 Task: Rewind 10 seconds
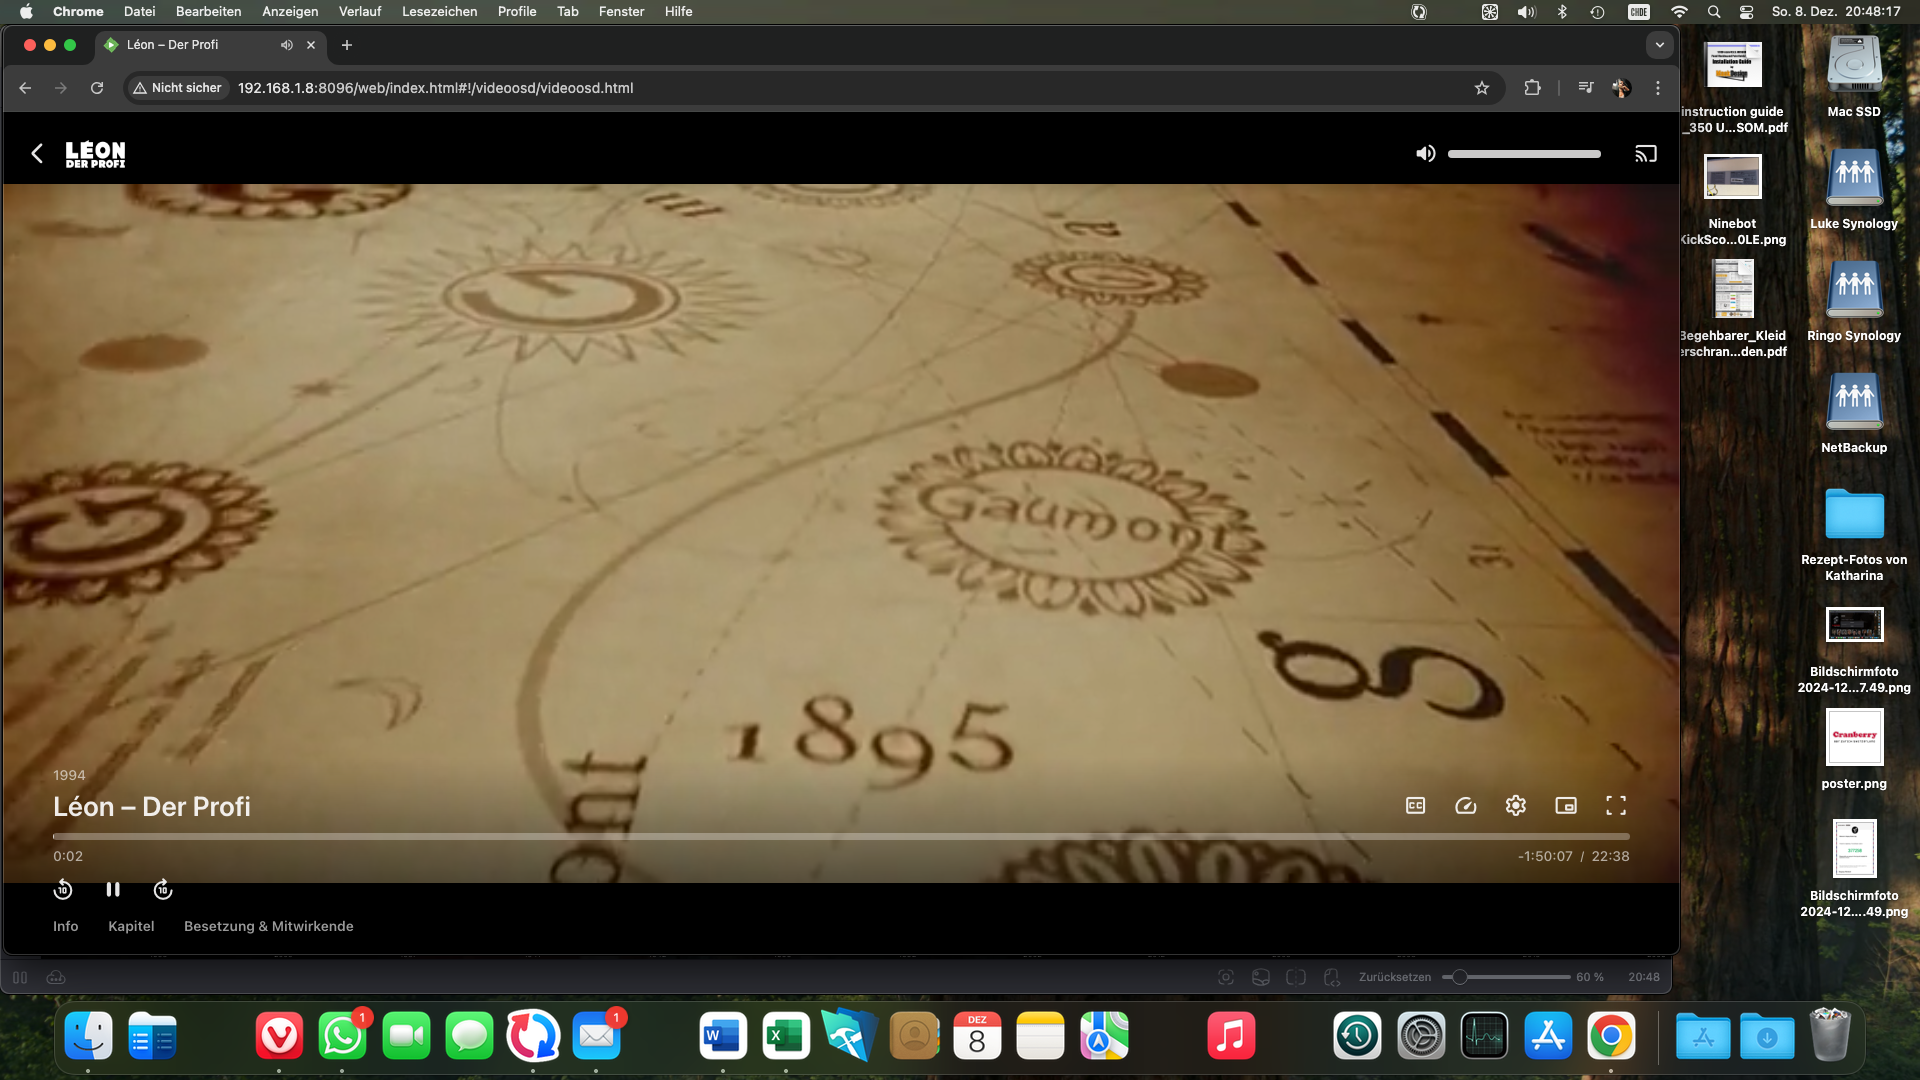[x=63, y=889]
